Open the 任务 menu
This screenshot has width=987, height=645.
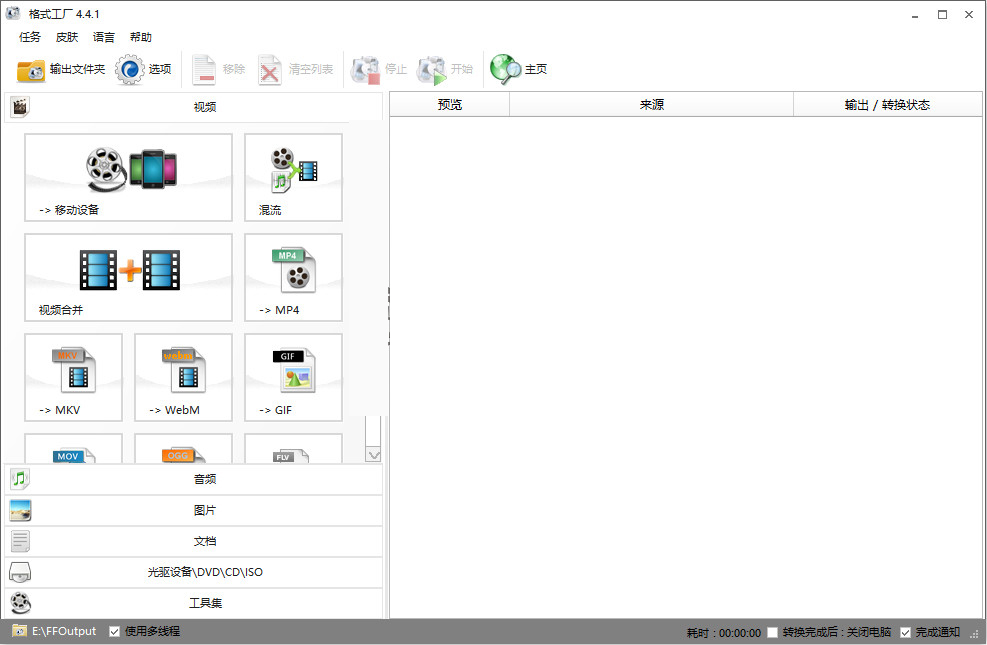pyautogui.click(x=29, y=37)
